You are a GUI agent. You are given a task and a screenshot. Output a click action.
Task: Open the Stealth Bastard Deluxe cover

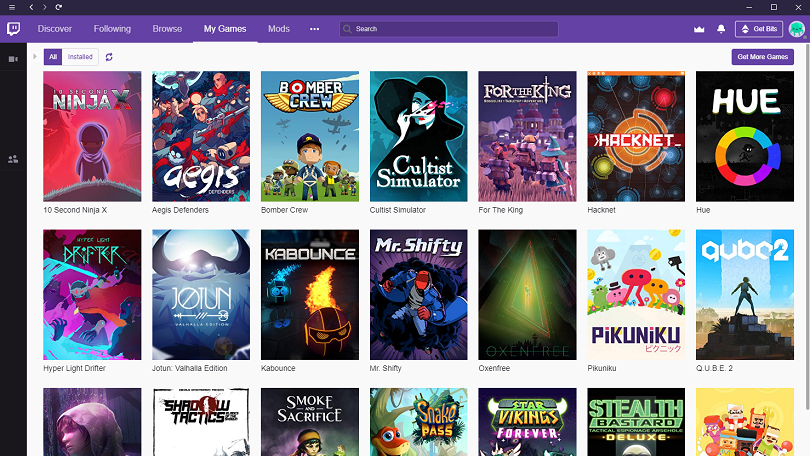click(636, 422)
